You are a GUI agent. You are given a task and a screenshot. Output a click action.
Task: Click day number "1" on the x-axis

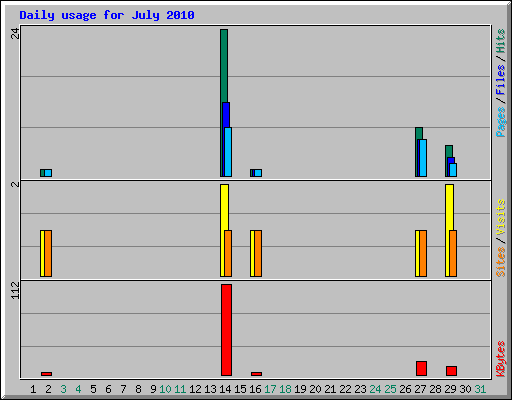(33, 389)
